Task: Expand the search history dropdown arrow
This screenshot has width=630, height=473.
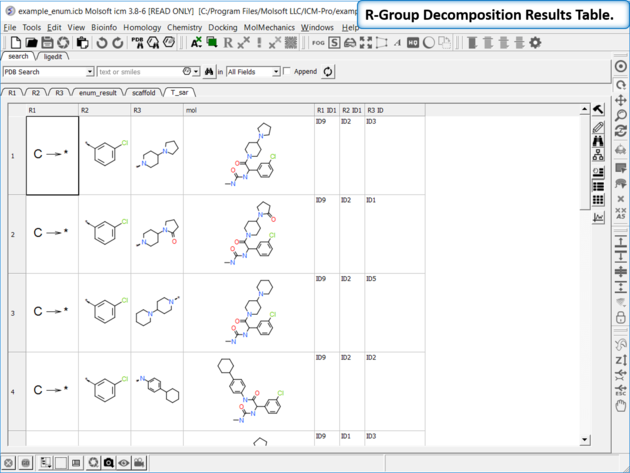Action: pyautogui.click(x=196, y=72)
